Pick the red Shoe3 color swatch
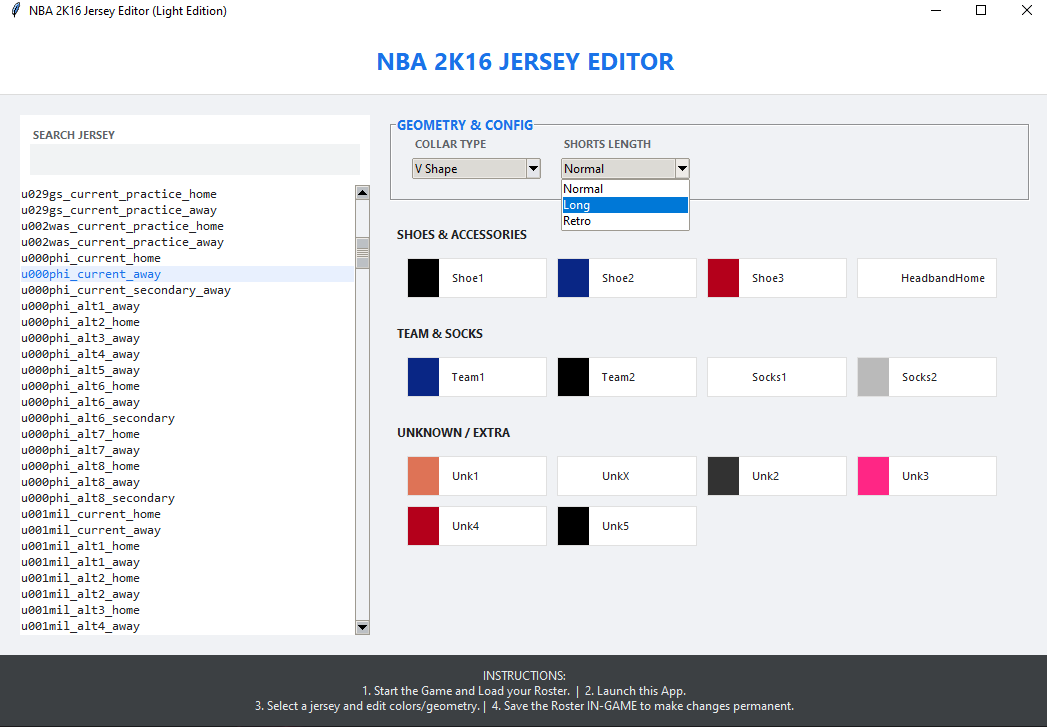 click(723, 278)
